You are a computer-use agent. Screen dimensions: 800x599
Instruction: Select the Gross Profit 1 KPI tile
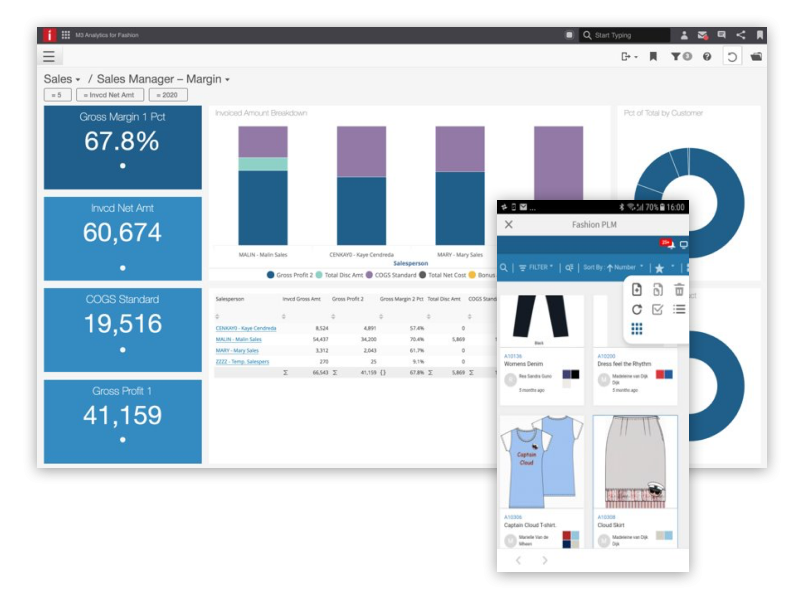[x=122, y=421]
